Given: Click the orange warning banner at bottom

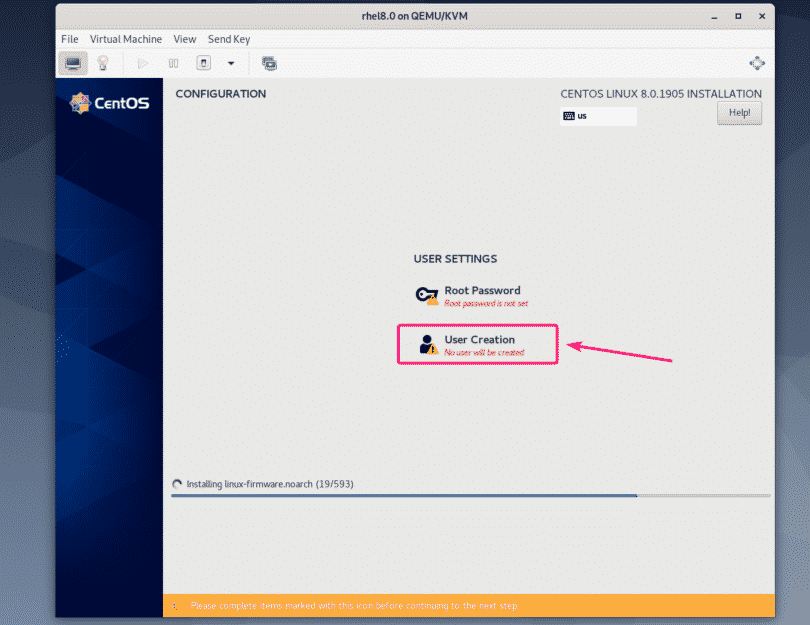Looking at the screenshot, I should click(x=470, y=605).
